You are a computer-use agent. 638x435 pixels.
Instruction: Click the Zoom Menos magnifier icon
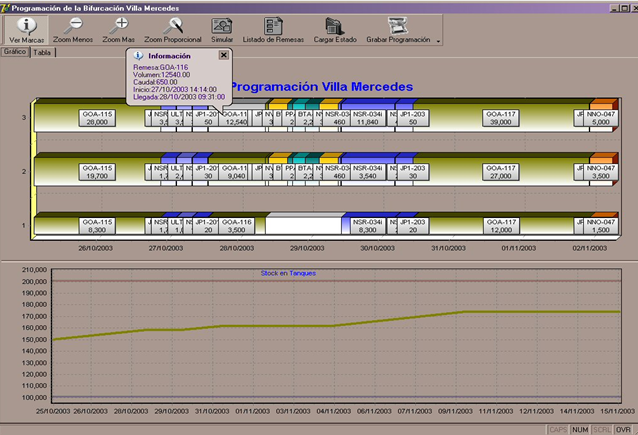click(x=73, y=26)
